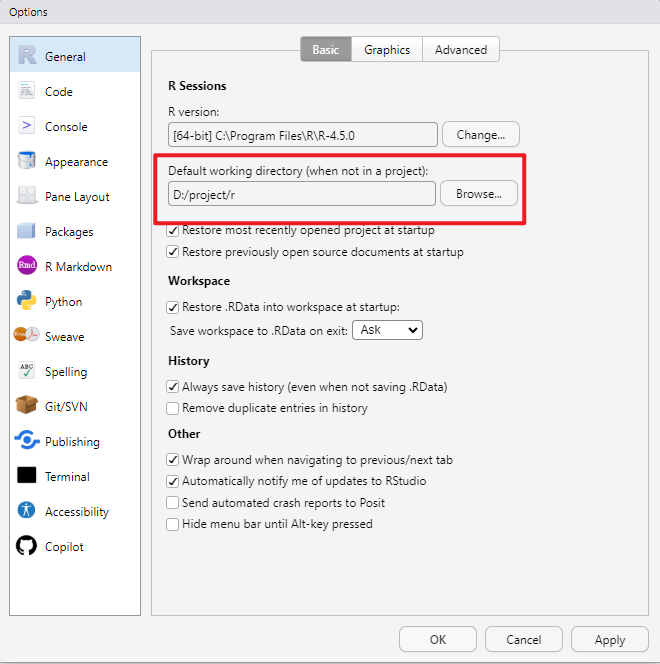
Task: Open the R Markdown options icon
Action: 27,267
